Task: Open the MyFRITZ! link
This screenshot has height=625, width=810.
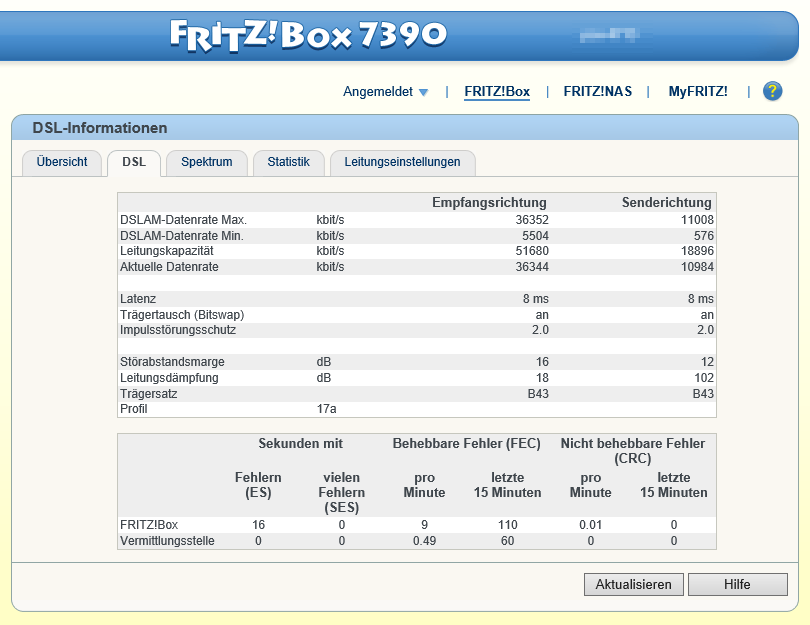Action: coord(698,92)
